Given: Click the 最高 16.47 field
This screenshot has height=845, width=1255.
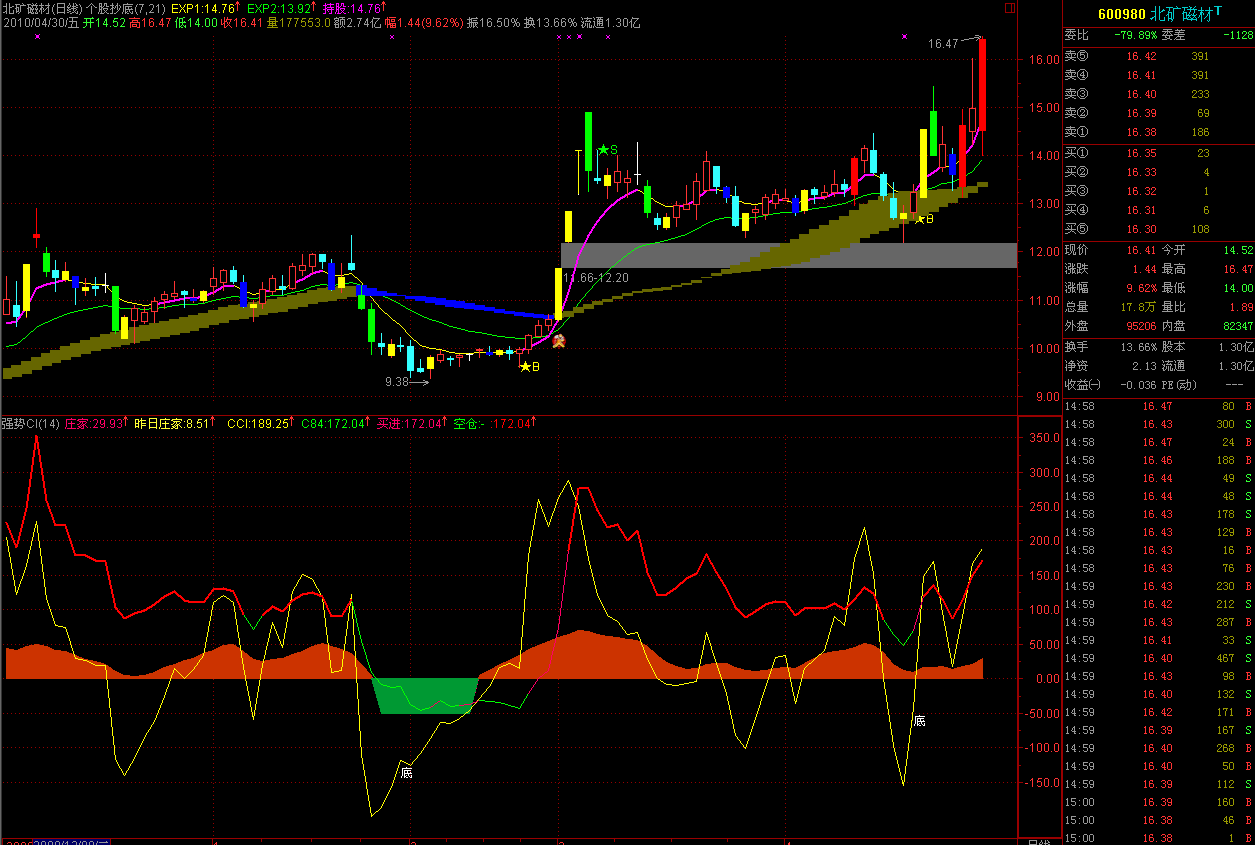Looking at the screenshot, I should click(x=1207, y=269).
